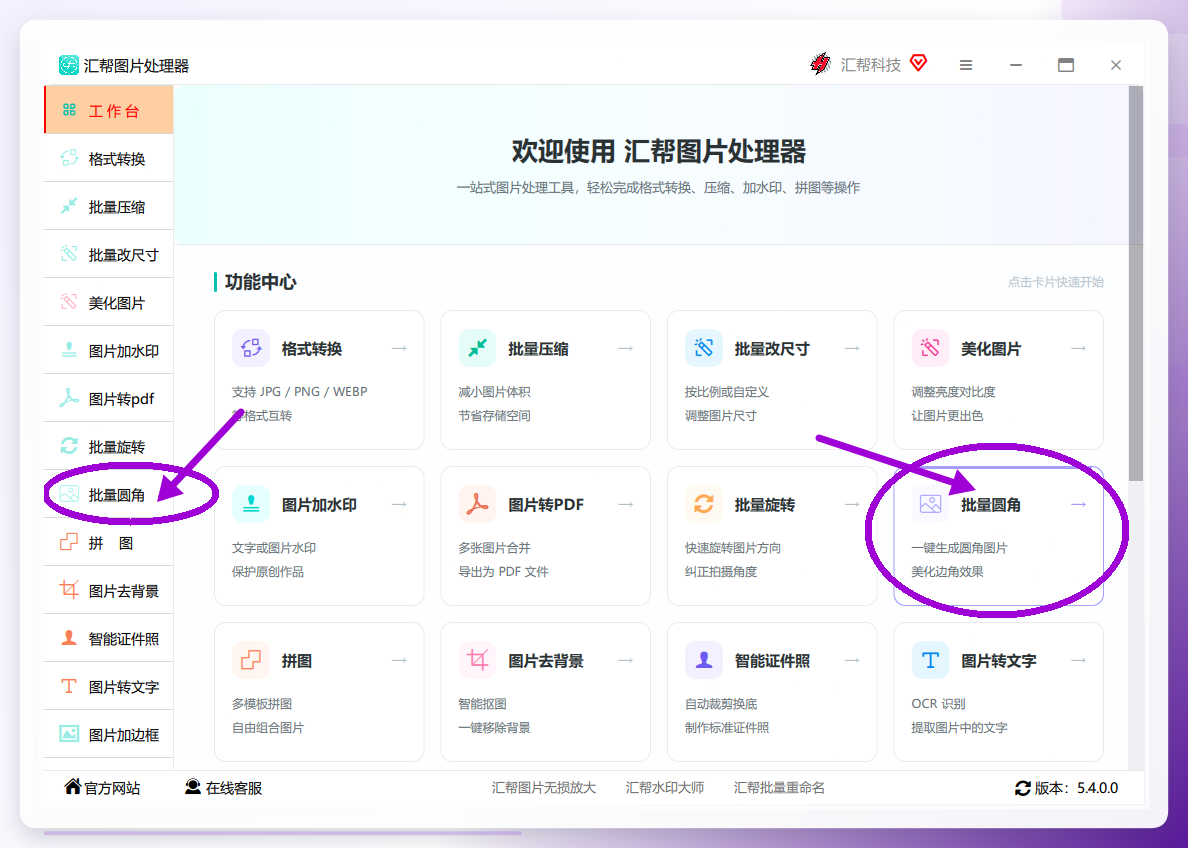Click the 批量旋转 sidebar icon
The width and height of the screenshot is (1188, 848).
[69, 446]
